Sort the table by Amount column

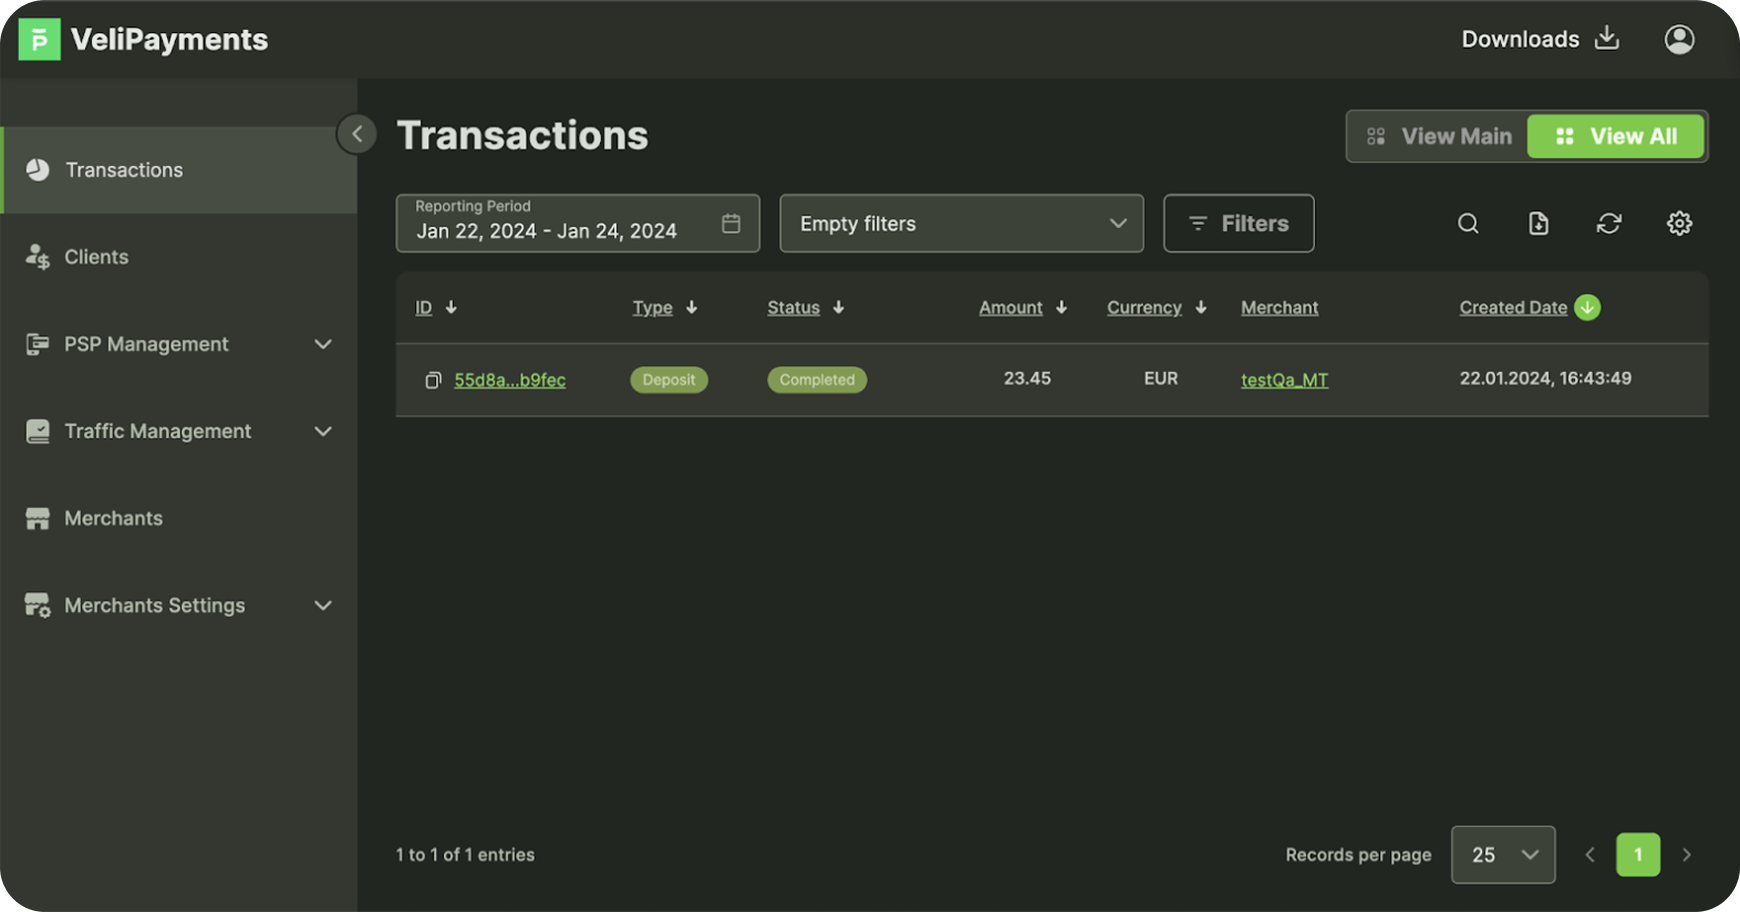(x=1011, y=308)
